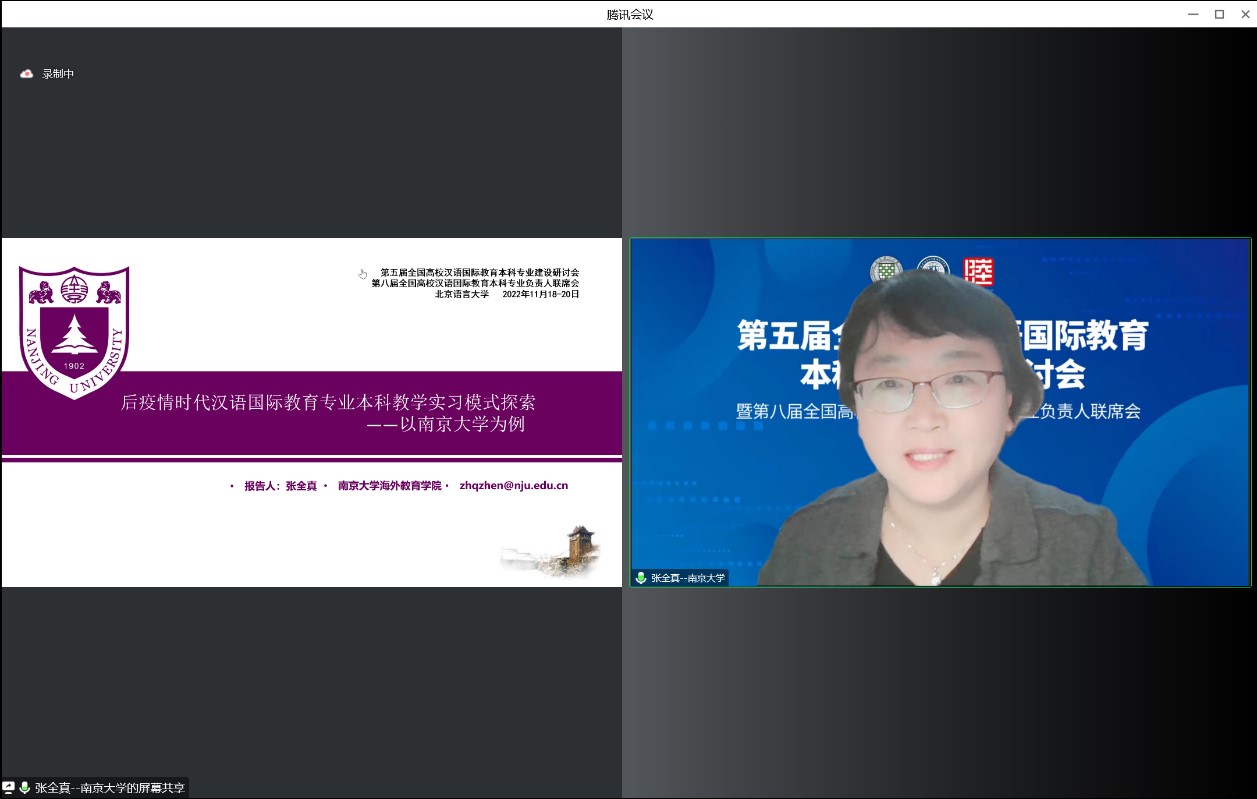Viewport: 1257px width, 799px height.
Task: Click the subtitle ——以南京大学为例
Action: click(445, 424)
